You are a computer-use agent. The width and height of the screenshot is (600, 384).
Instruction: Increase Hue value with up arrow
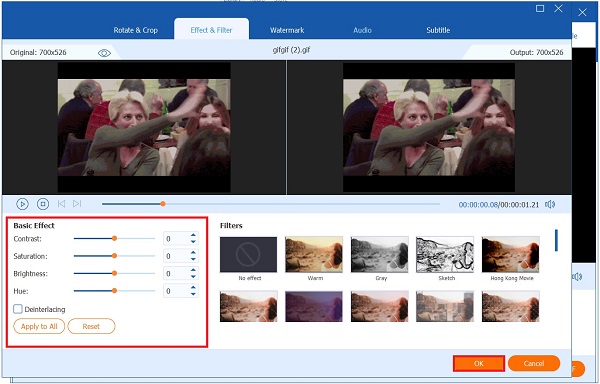(193, 288)
